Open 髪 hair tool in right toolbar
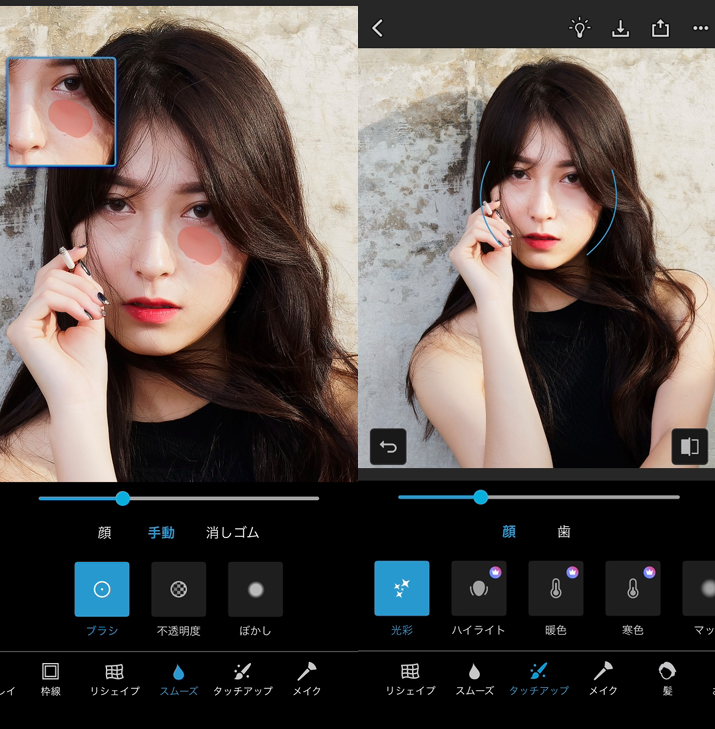 pyautogui.click(x=667, y=679)
